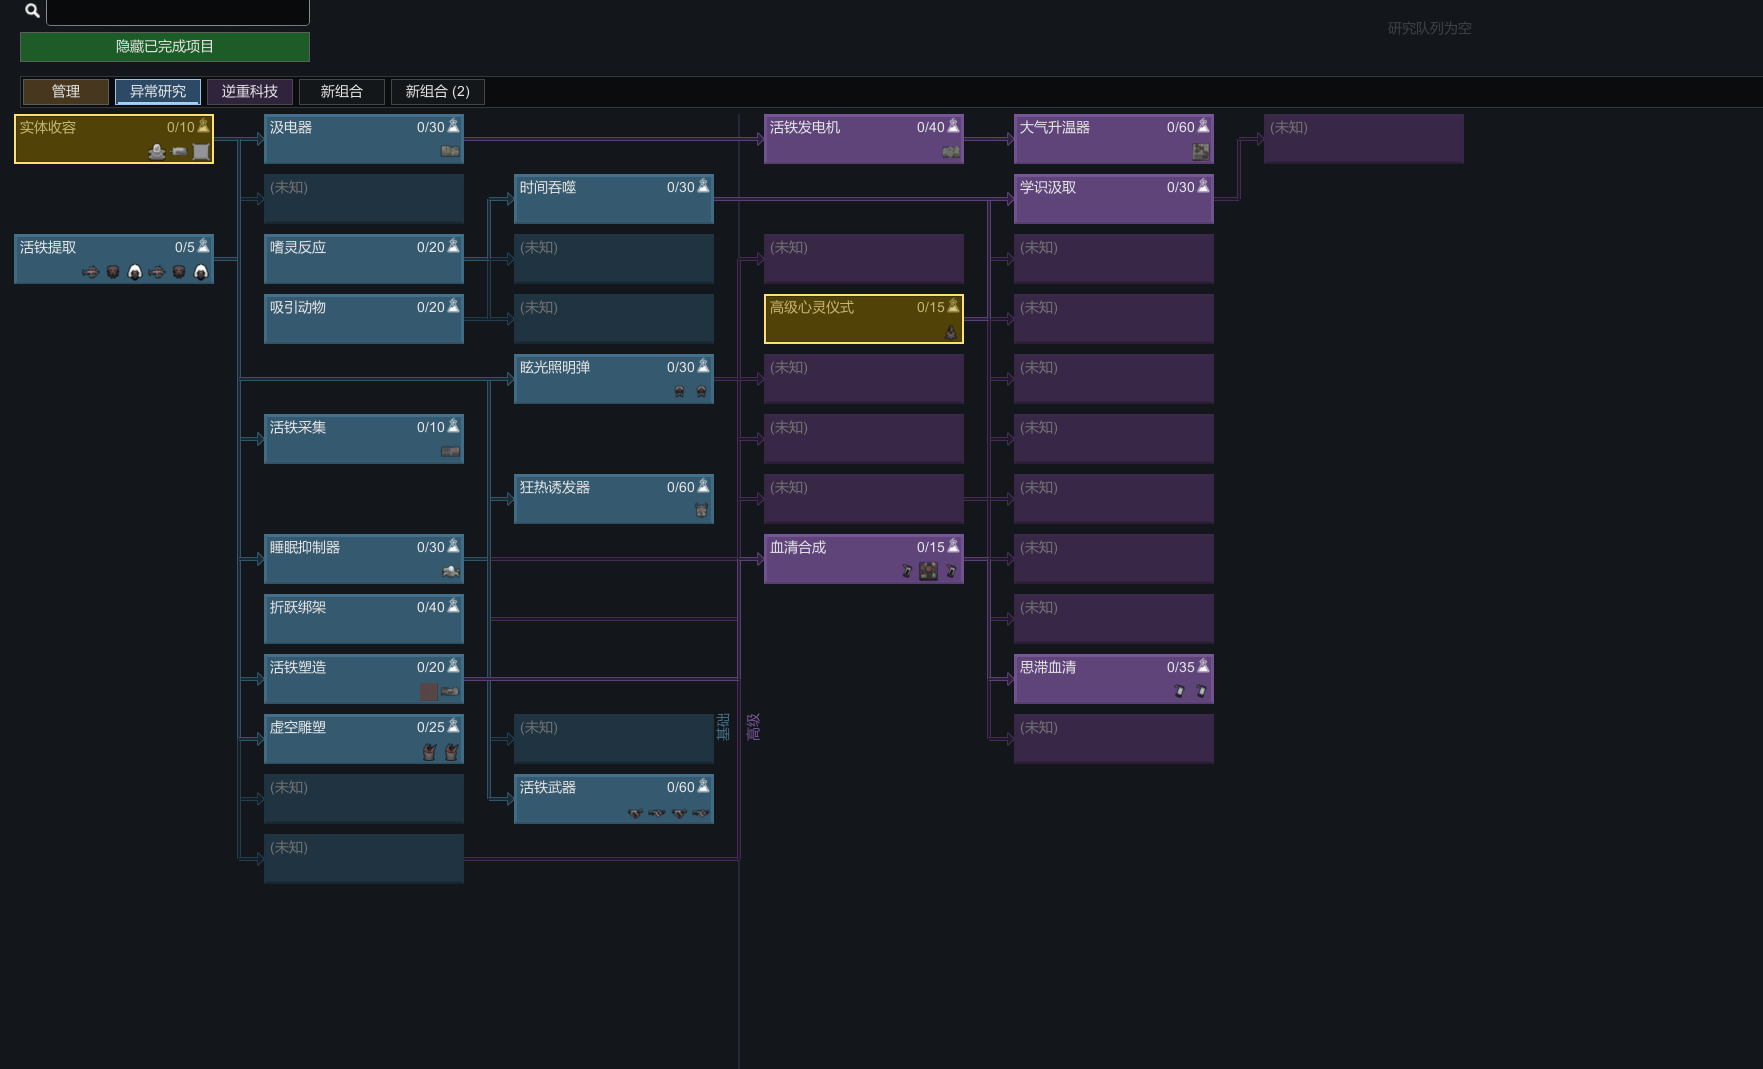Toggle 隐藏已完成项目 to hide completed projects
The image size is (1763, 1069).
[165, 46]
